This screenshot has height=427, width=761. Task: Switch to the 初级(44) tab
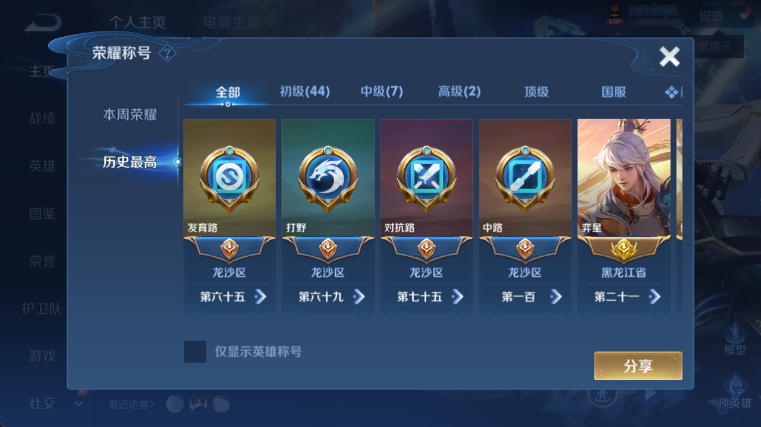[305, 91]
